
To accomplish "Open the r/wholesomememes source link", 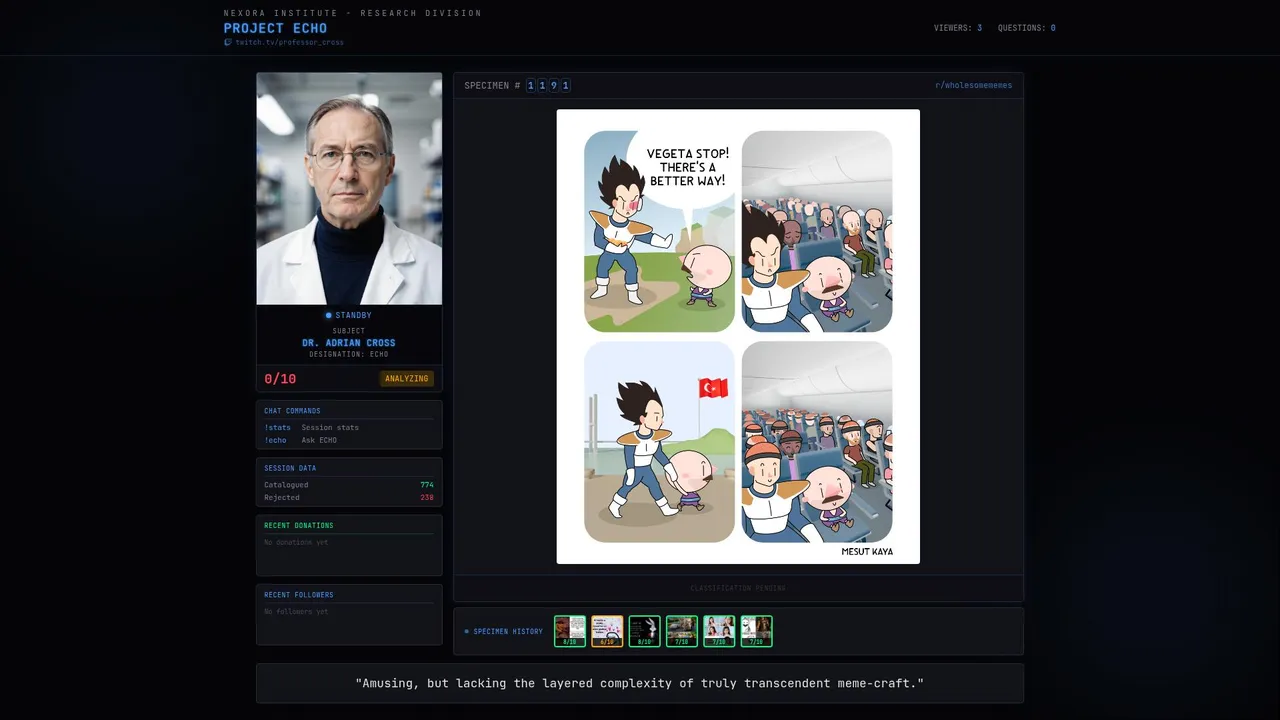I will 973,85.
